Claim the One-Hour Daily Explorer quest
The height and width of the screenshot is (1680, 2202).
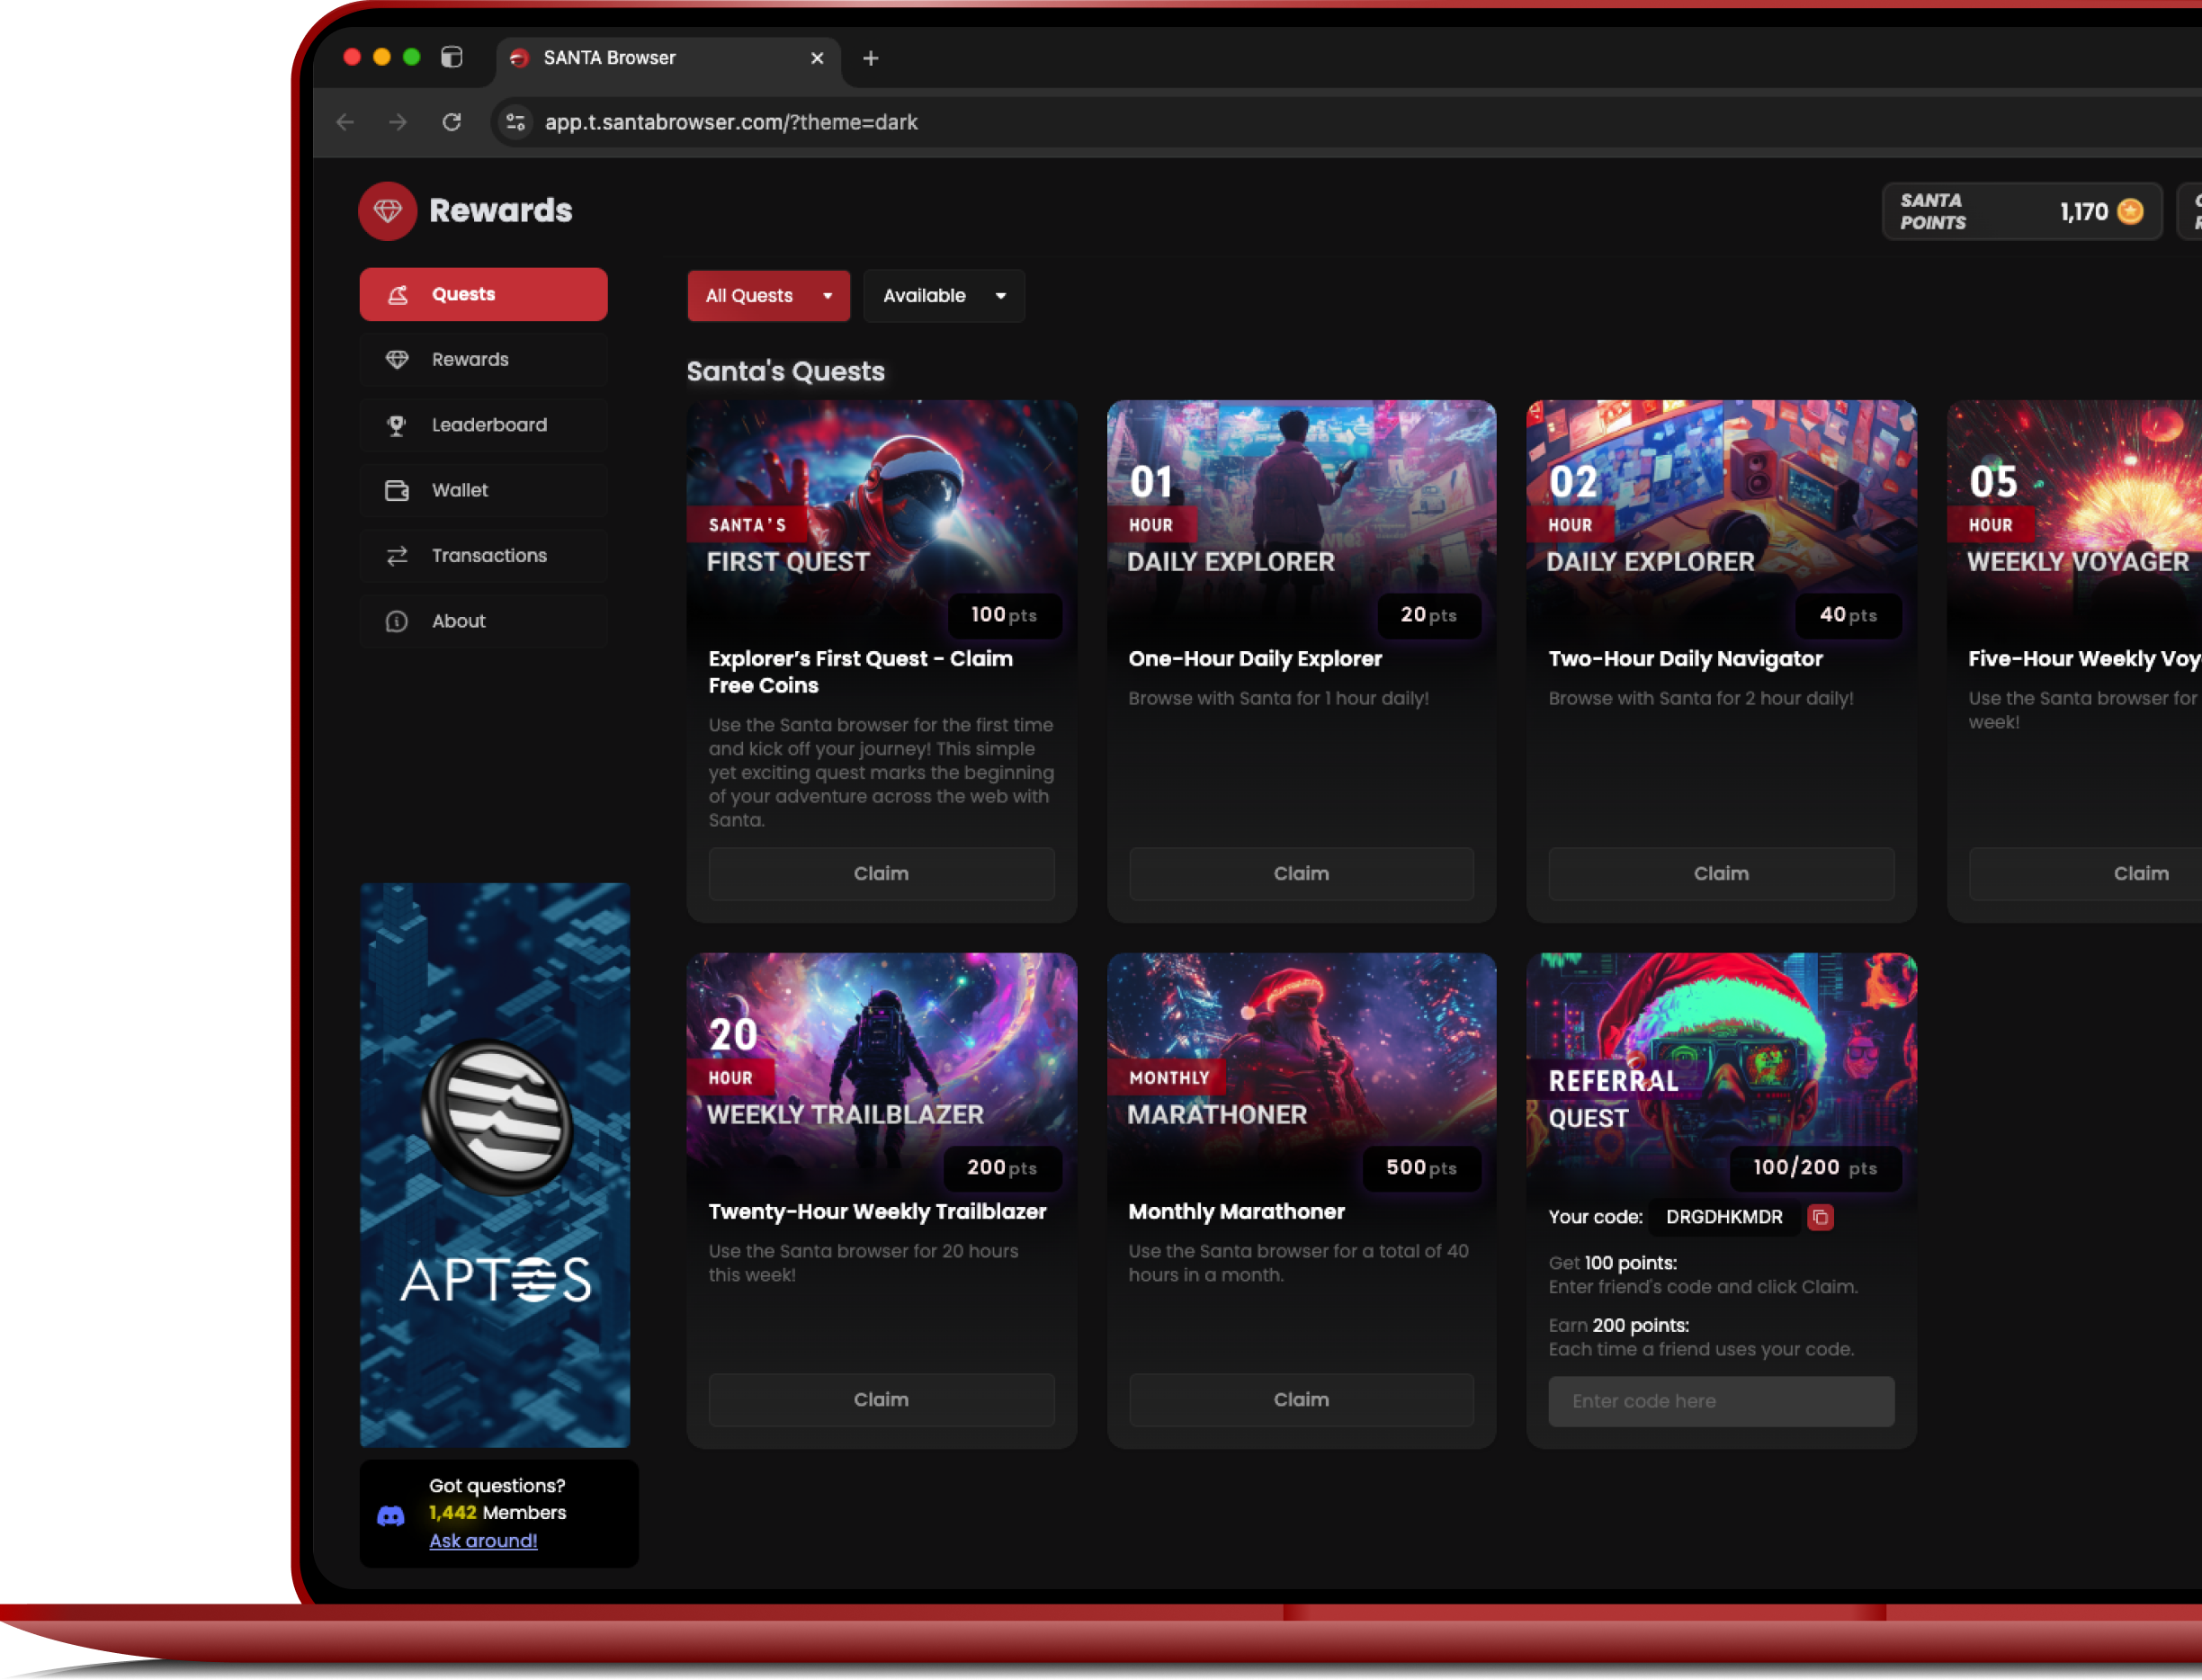click(x=1300, y=873)
